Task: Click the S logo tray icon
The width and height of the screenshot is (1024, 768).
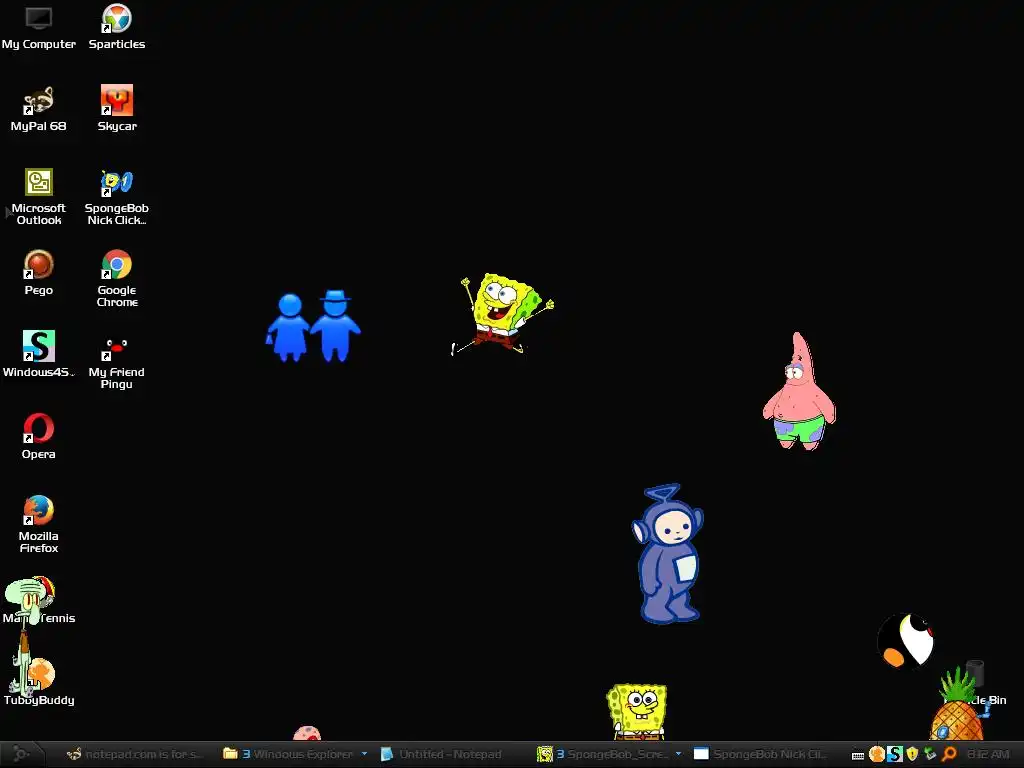Action: (895, 754)
